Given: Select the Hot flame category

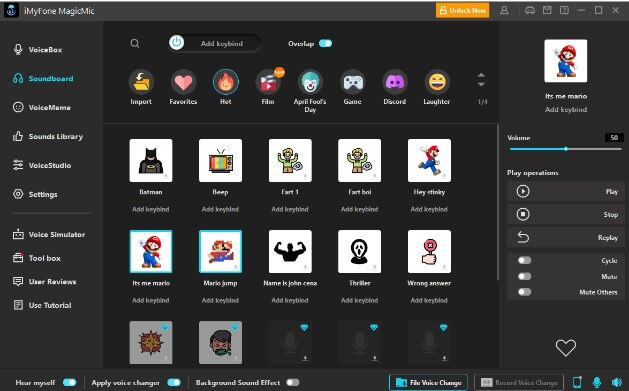Looking at the screenshot, I should (x=225, y=82).
